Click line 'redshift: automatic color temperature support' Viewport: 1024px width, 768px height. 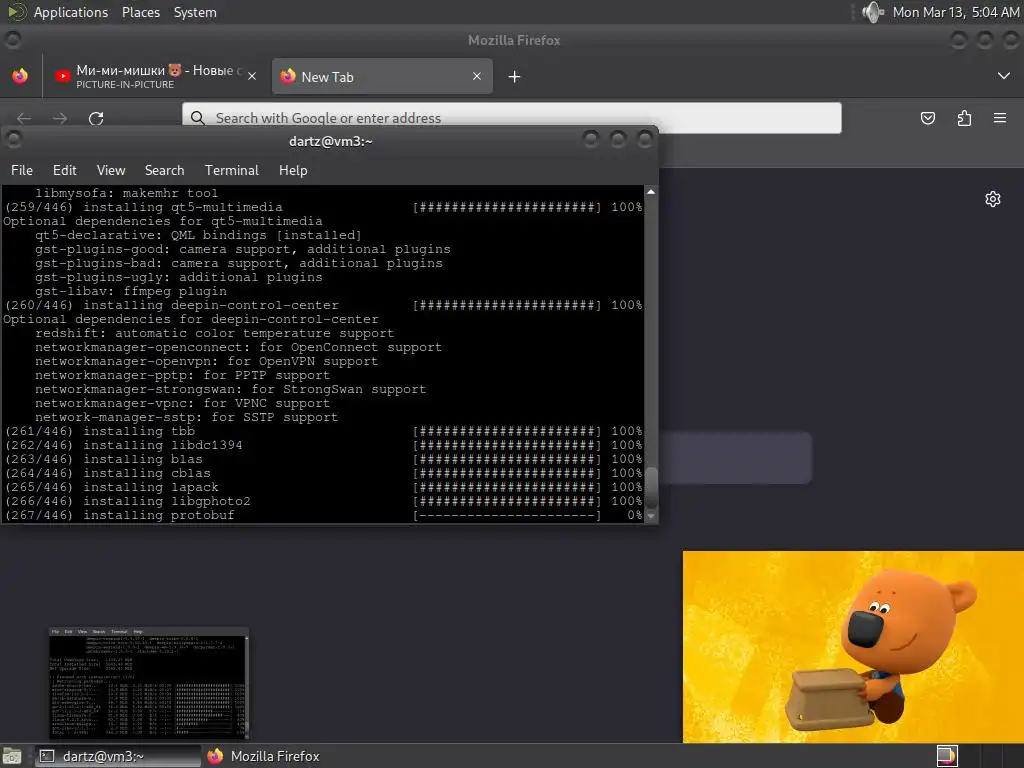click(x=214, y=333)
